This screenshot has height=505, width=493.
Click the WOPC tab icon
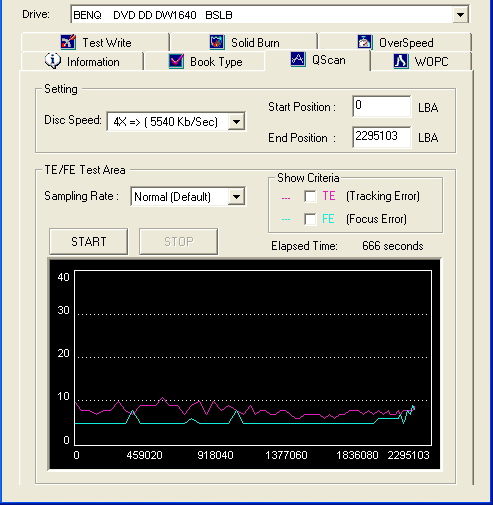coord(401,61)
